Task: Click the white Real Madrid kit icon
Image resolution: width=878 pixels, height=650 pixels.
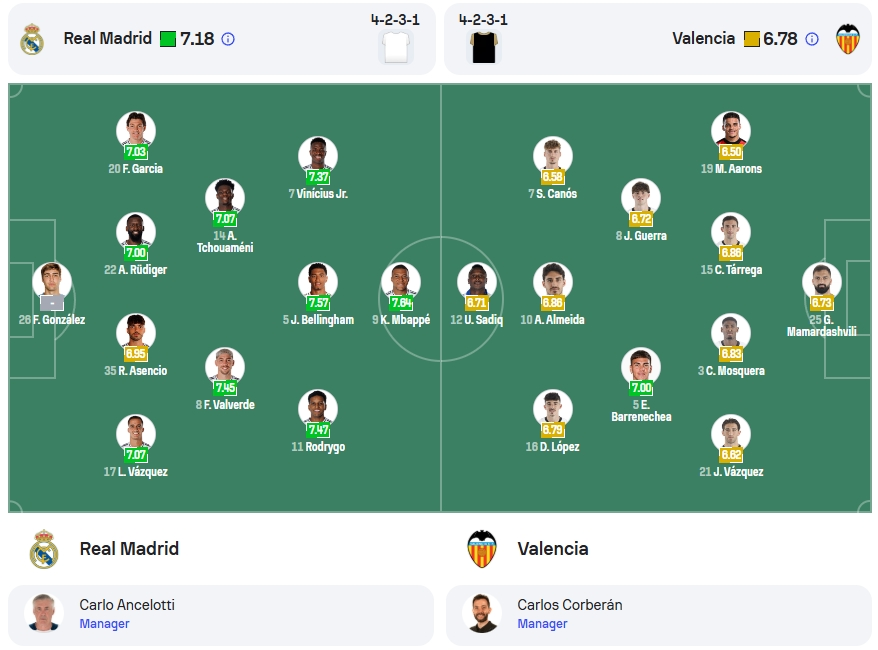Action: pyautogui.click(x=396, y=47)
